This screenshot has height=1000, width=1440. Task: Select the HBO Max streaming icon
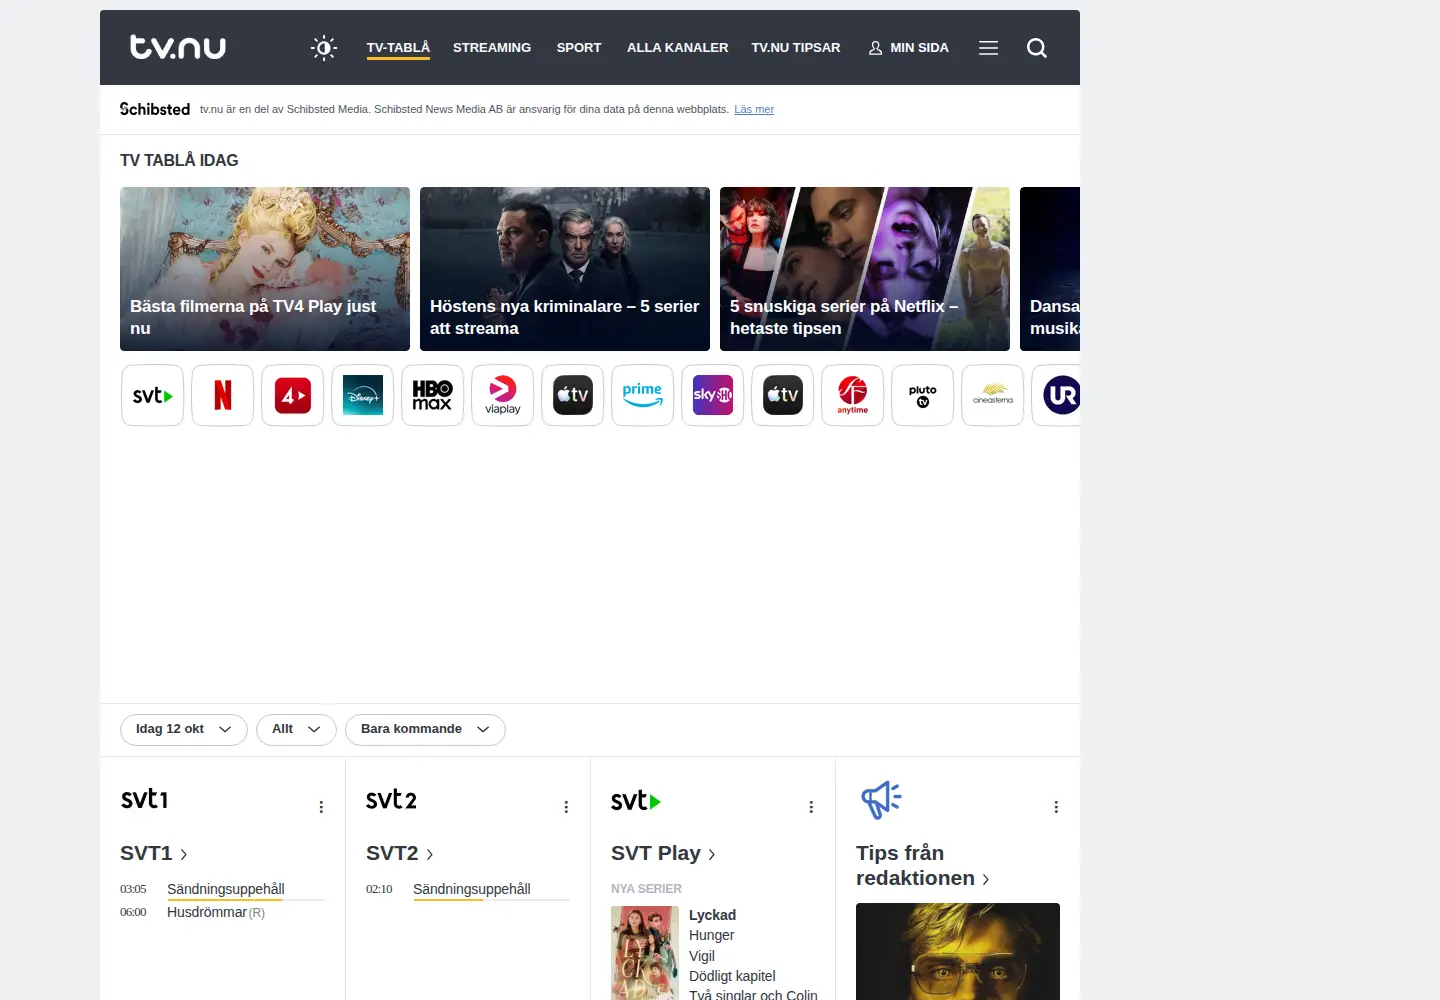pos(433,396)
